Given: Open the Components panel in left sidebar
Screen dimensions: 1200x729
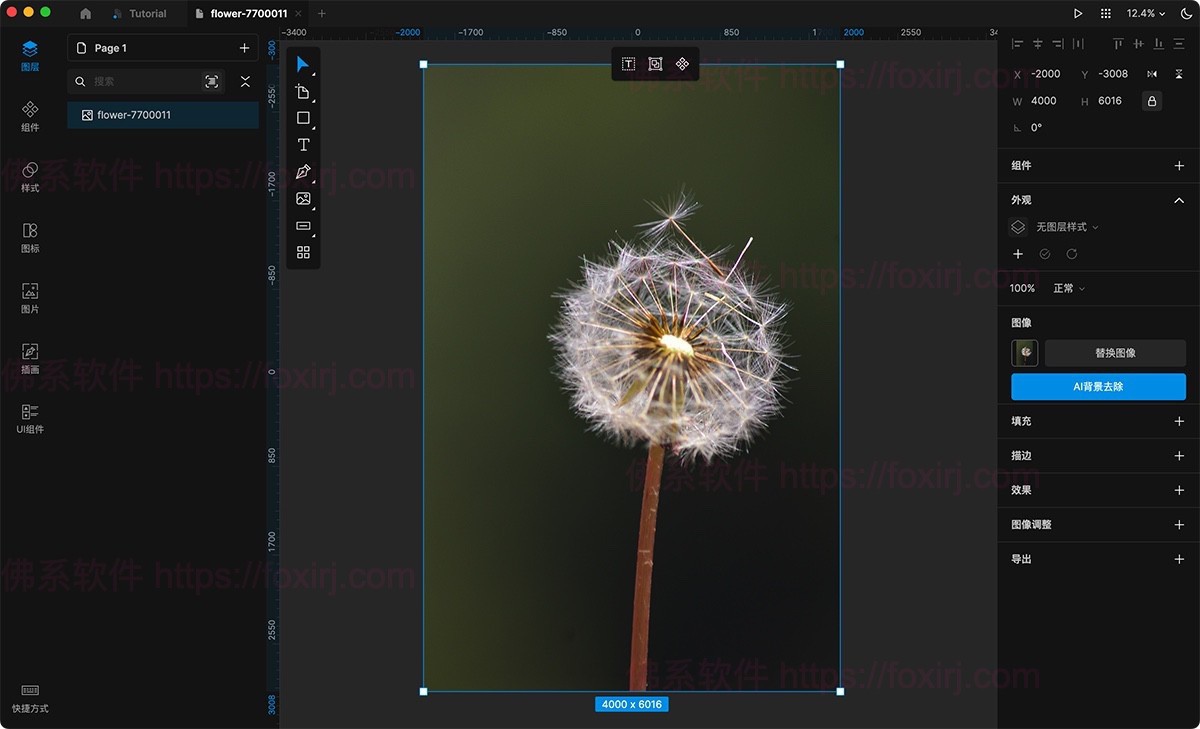Looking at the screenshot, I should (30, 116).
